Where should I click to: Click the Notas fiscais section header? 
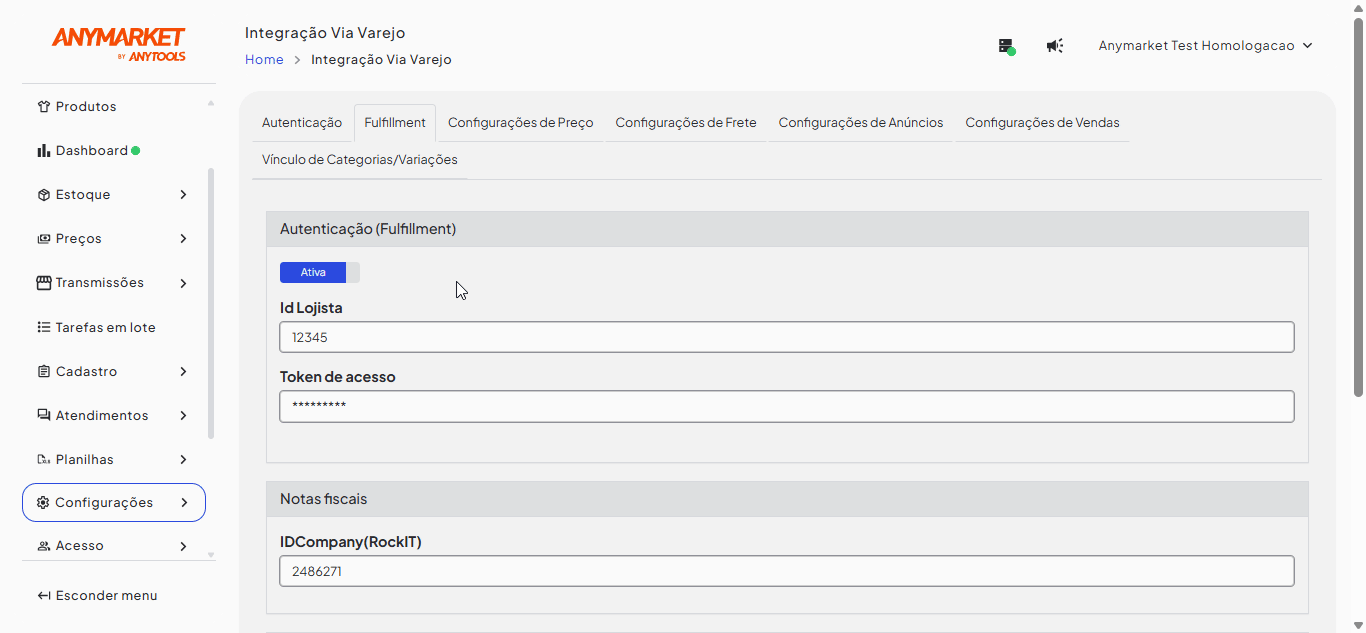[x=787, y=499]
